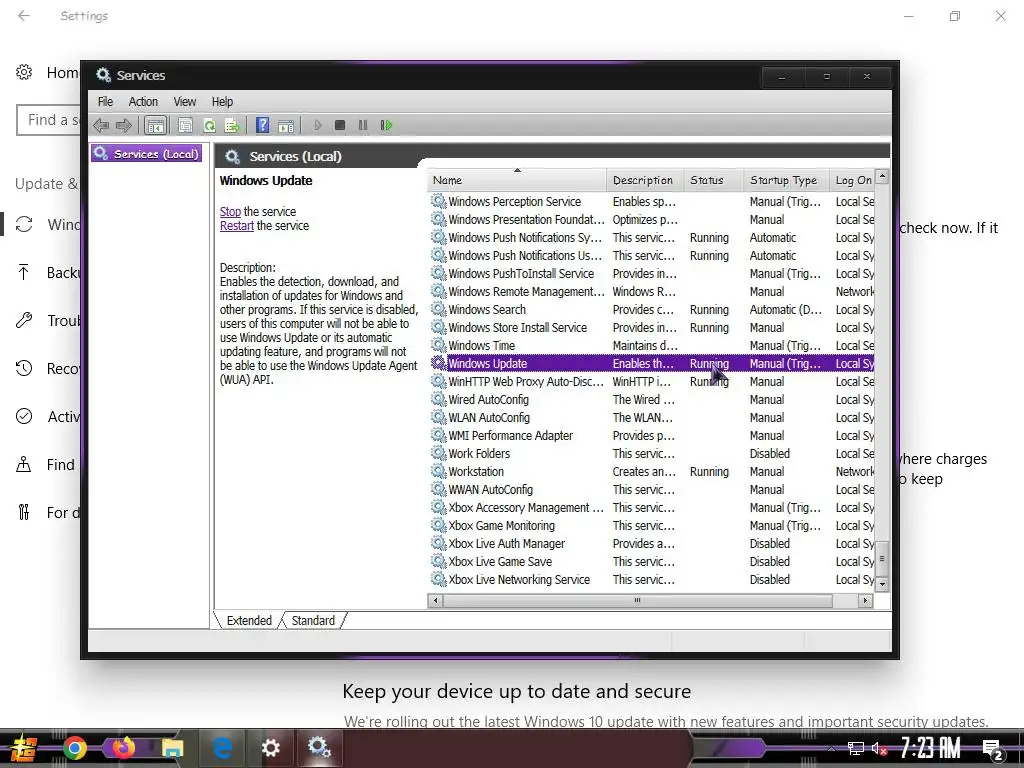Select the Windows Perception Service row
This screenshot has width=1024, height=768.
pos(652,202)
